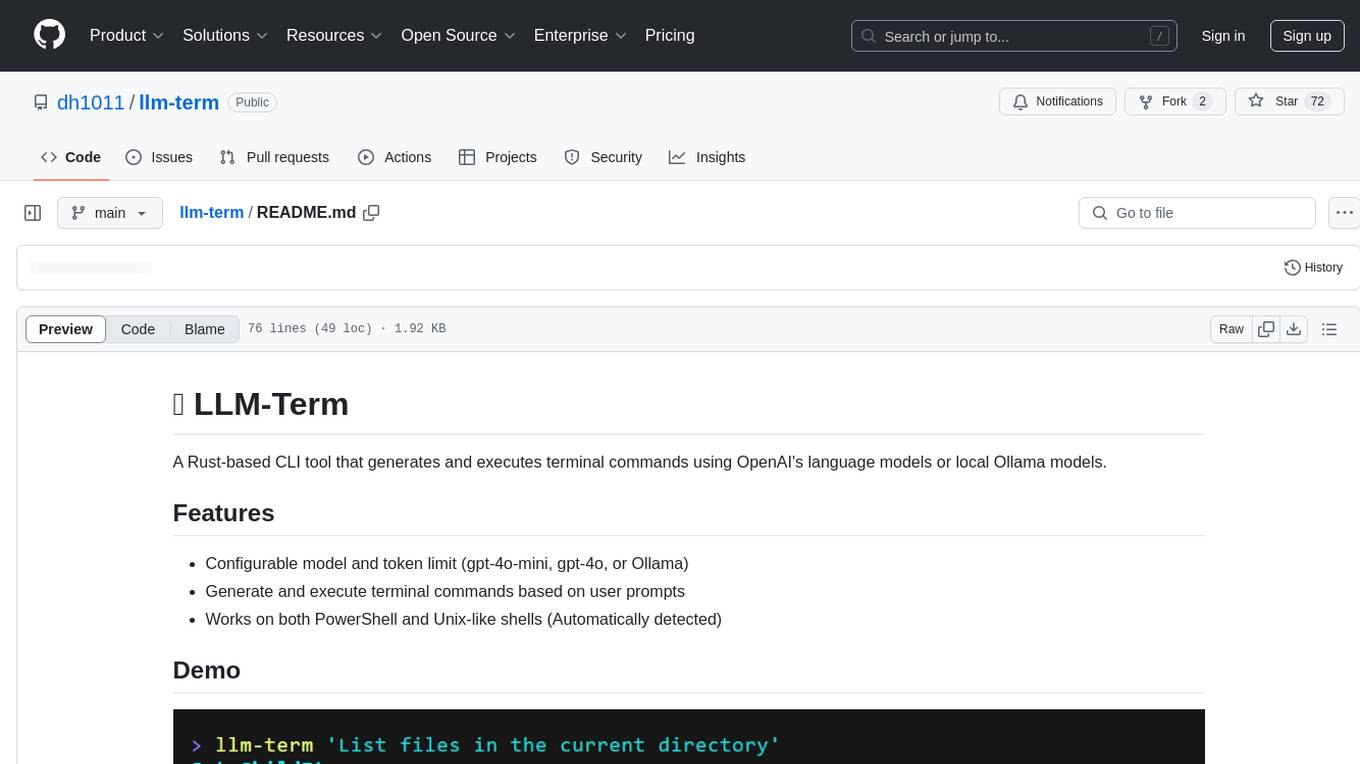Switch to Code view

tap(138, 329)
